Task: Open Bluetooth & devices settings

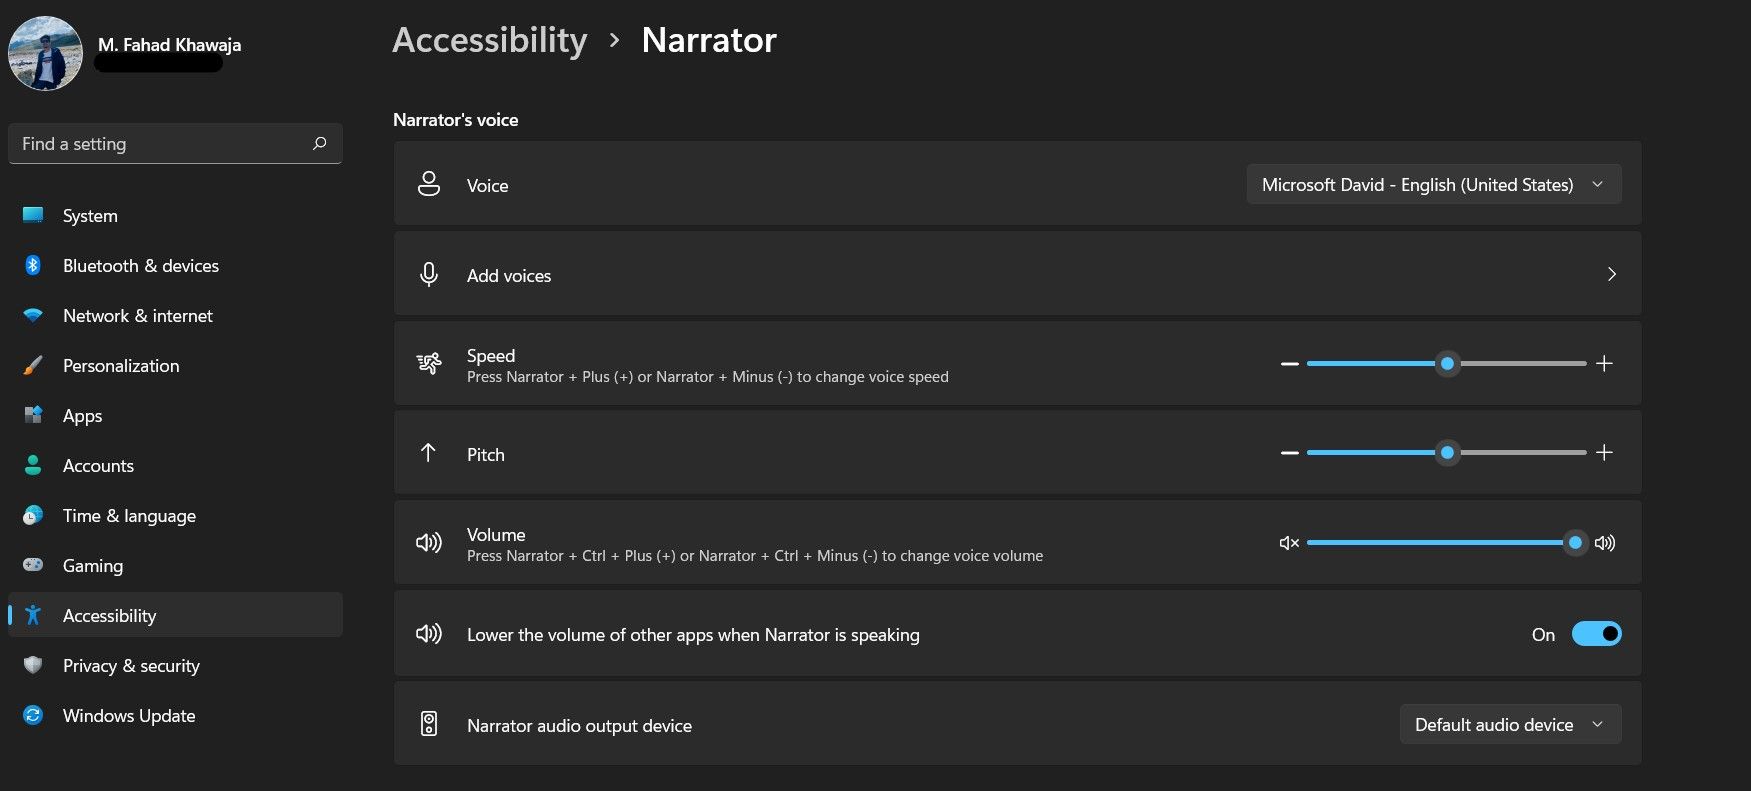Action: click(x=140, y=266)
